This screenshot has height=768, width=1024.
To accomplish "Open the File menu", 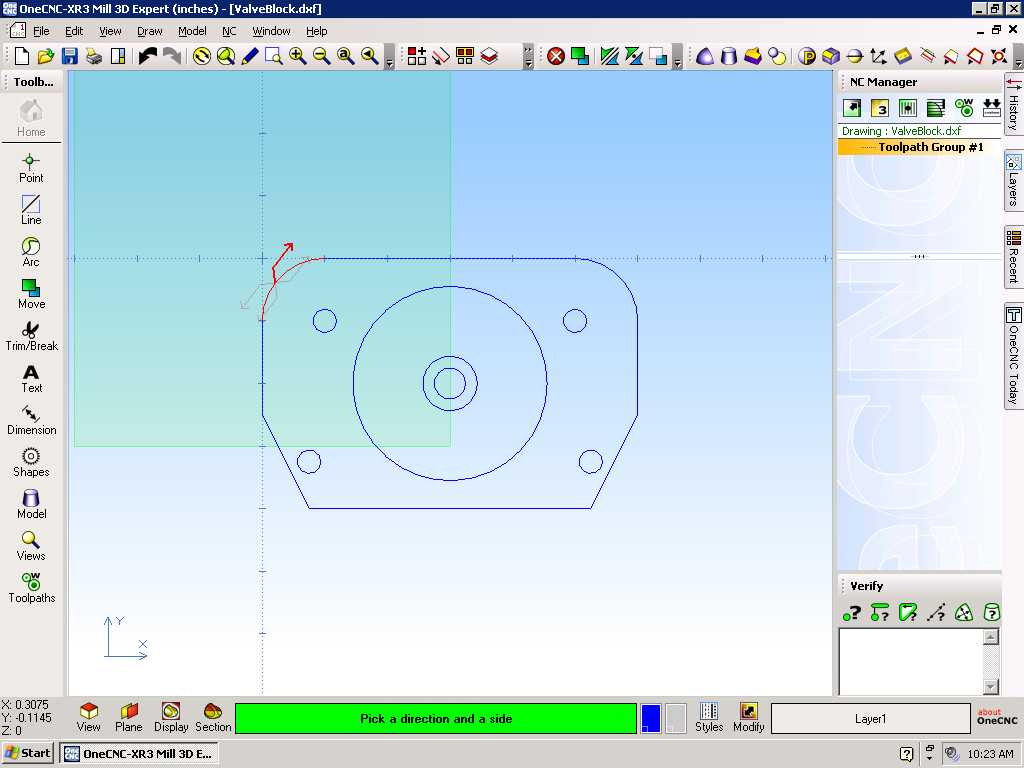I will click(x=41, y=31).
